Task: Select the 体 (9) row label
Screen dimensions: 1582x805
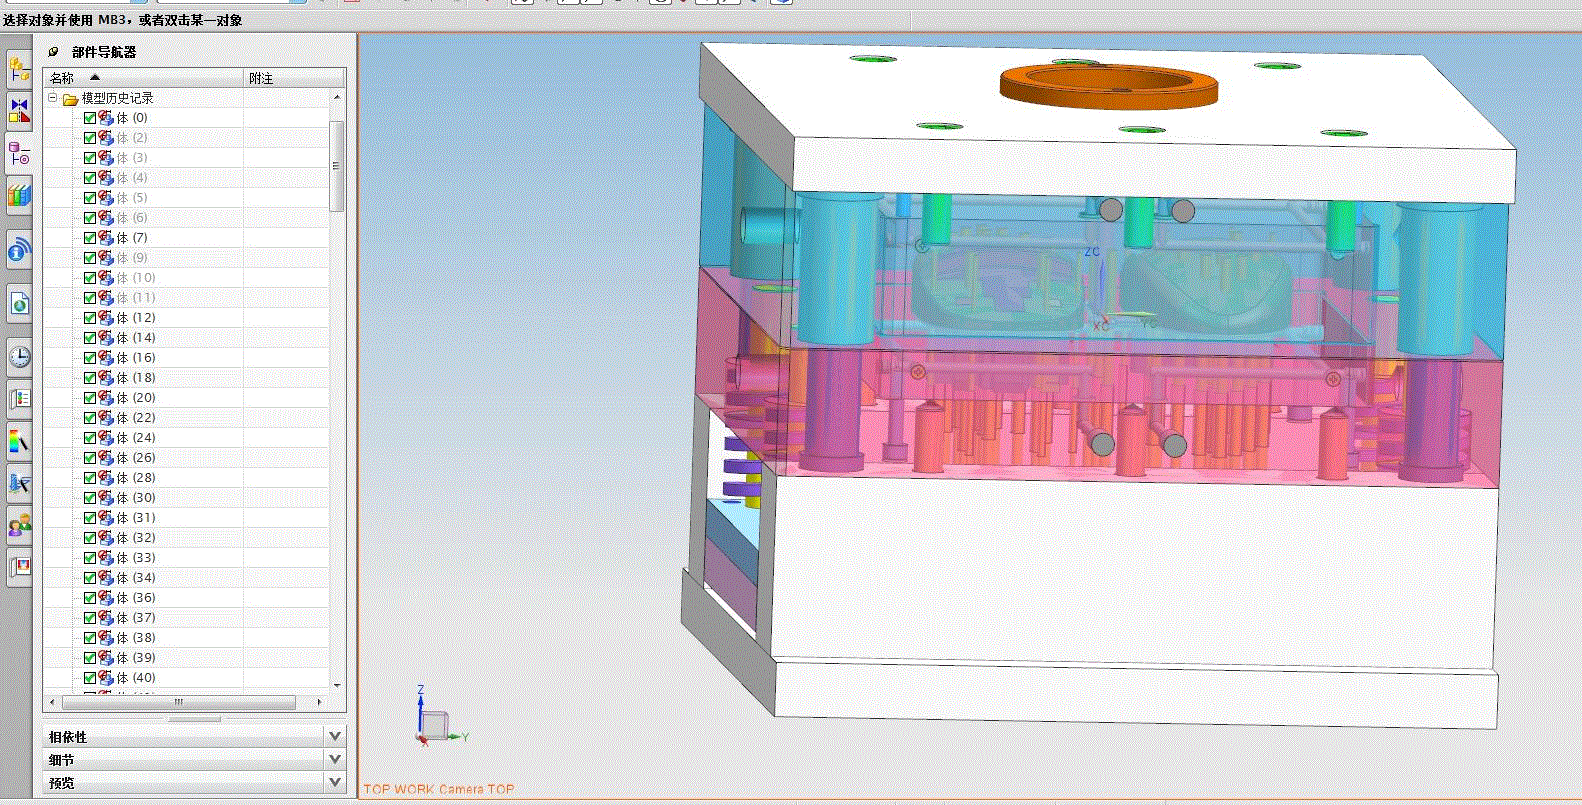Action: point(132,258)
